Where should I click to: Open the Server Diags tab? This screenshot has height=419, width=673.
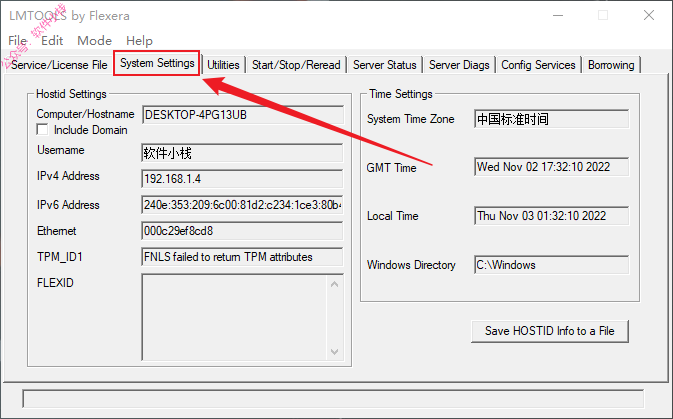click(459, 65)
